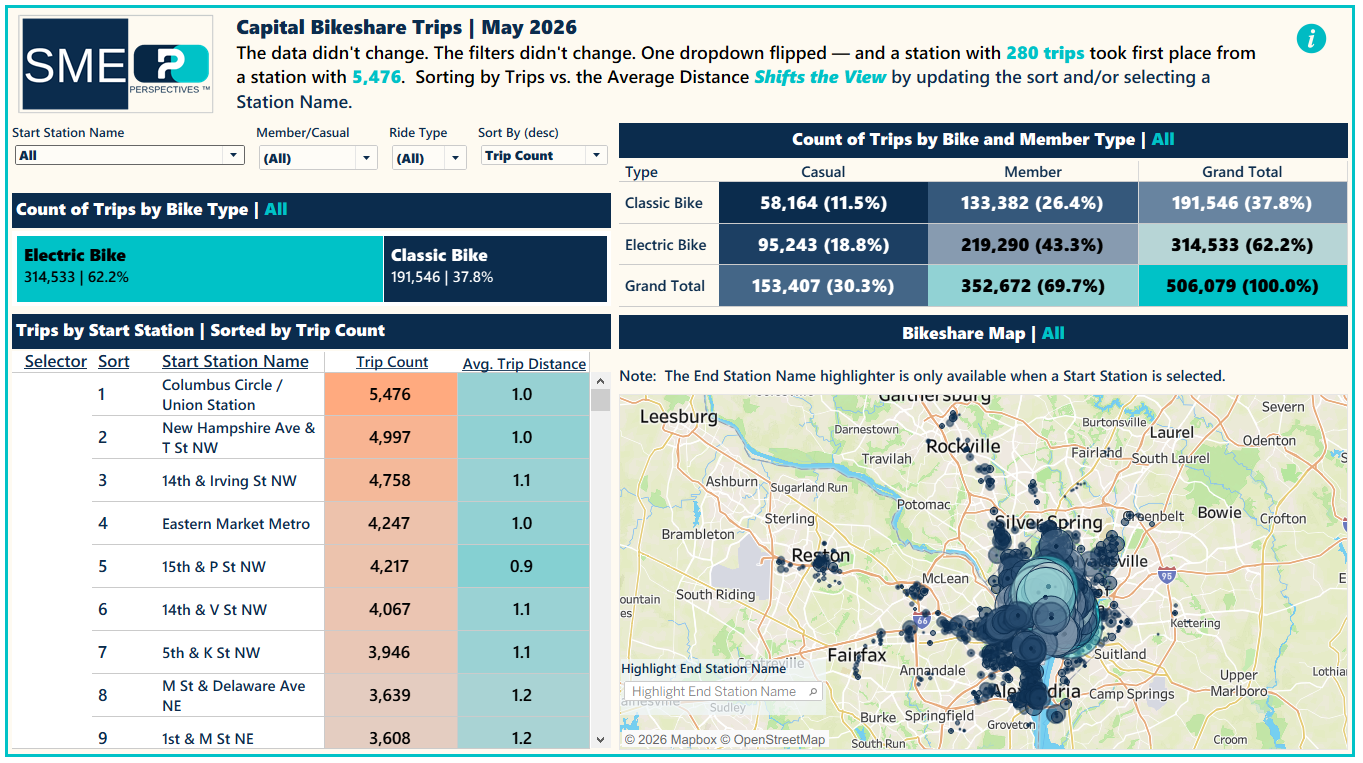Click the Selector column header
Viewport: 1363px width, 763px height.
coord(56,362)
